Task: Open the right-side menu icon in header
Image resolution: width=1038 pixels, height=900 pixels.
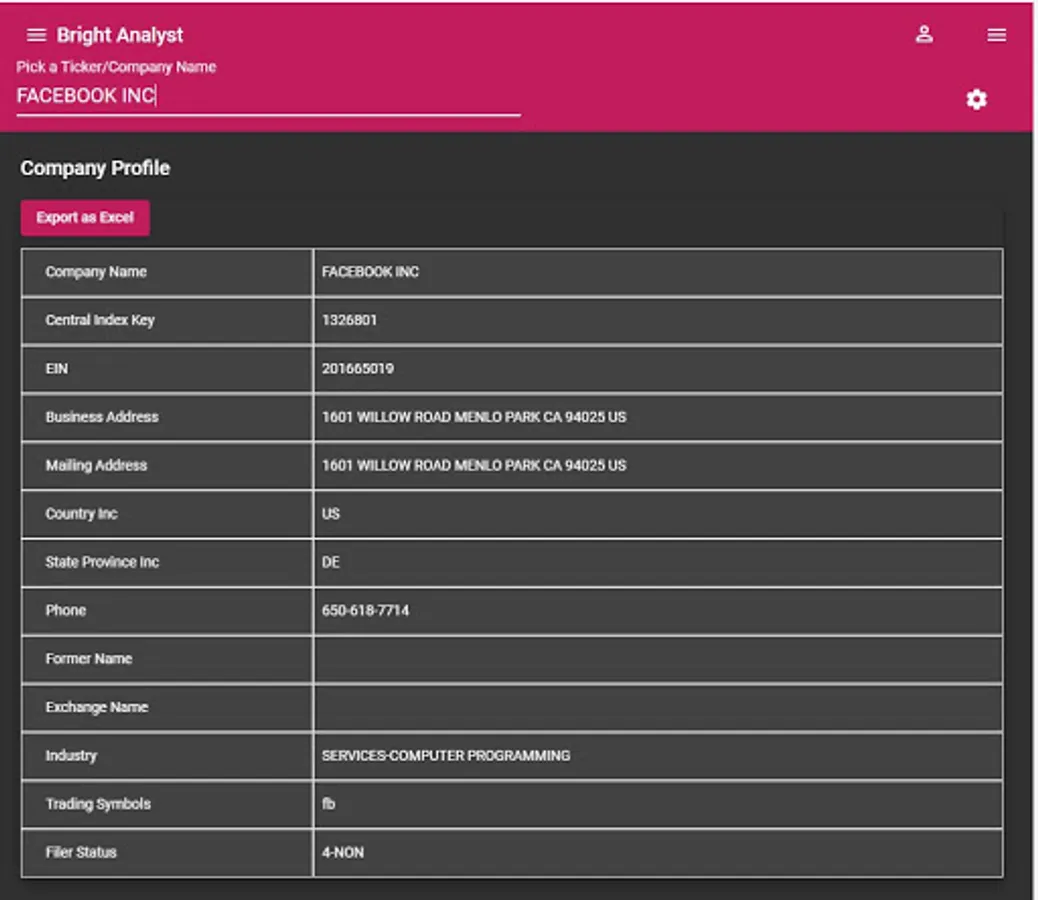Action: (996, 35)
